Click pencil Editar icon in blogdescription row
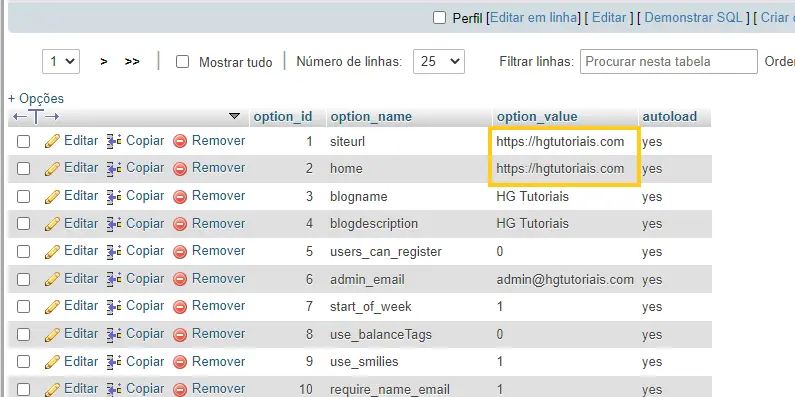Viewport: 795px width, 397px height. 52,224
